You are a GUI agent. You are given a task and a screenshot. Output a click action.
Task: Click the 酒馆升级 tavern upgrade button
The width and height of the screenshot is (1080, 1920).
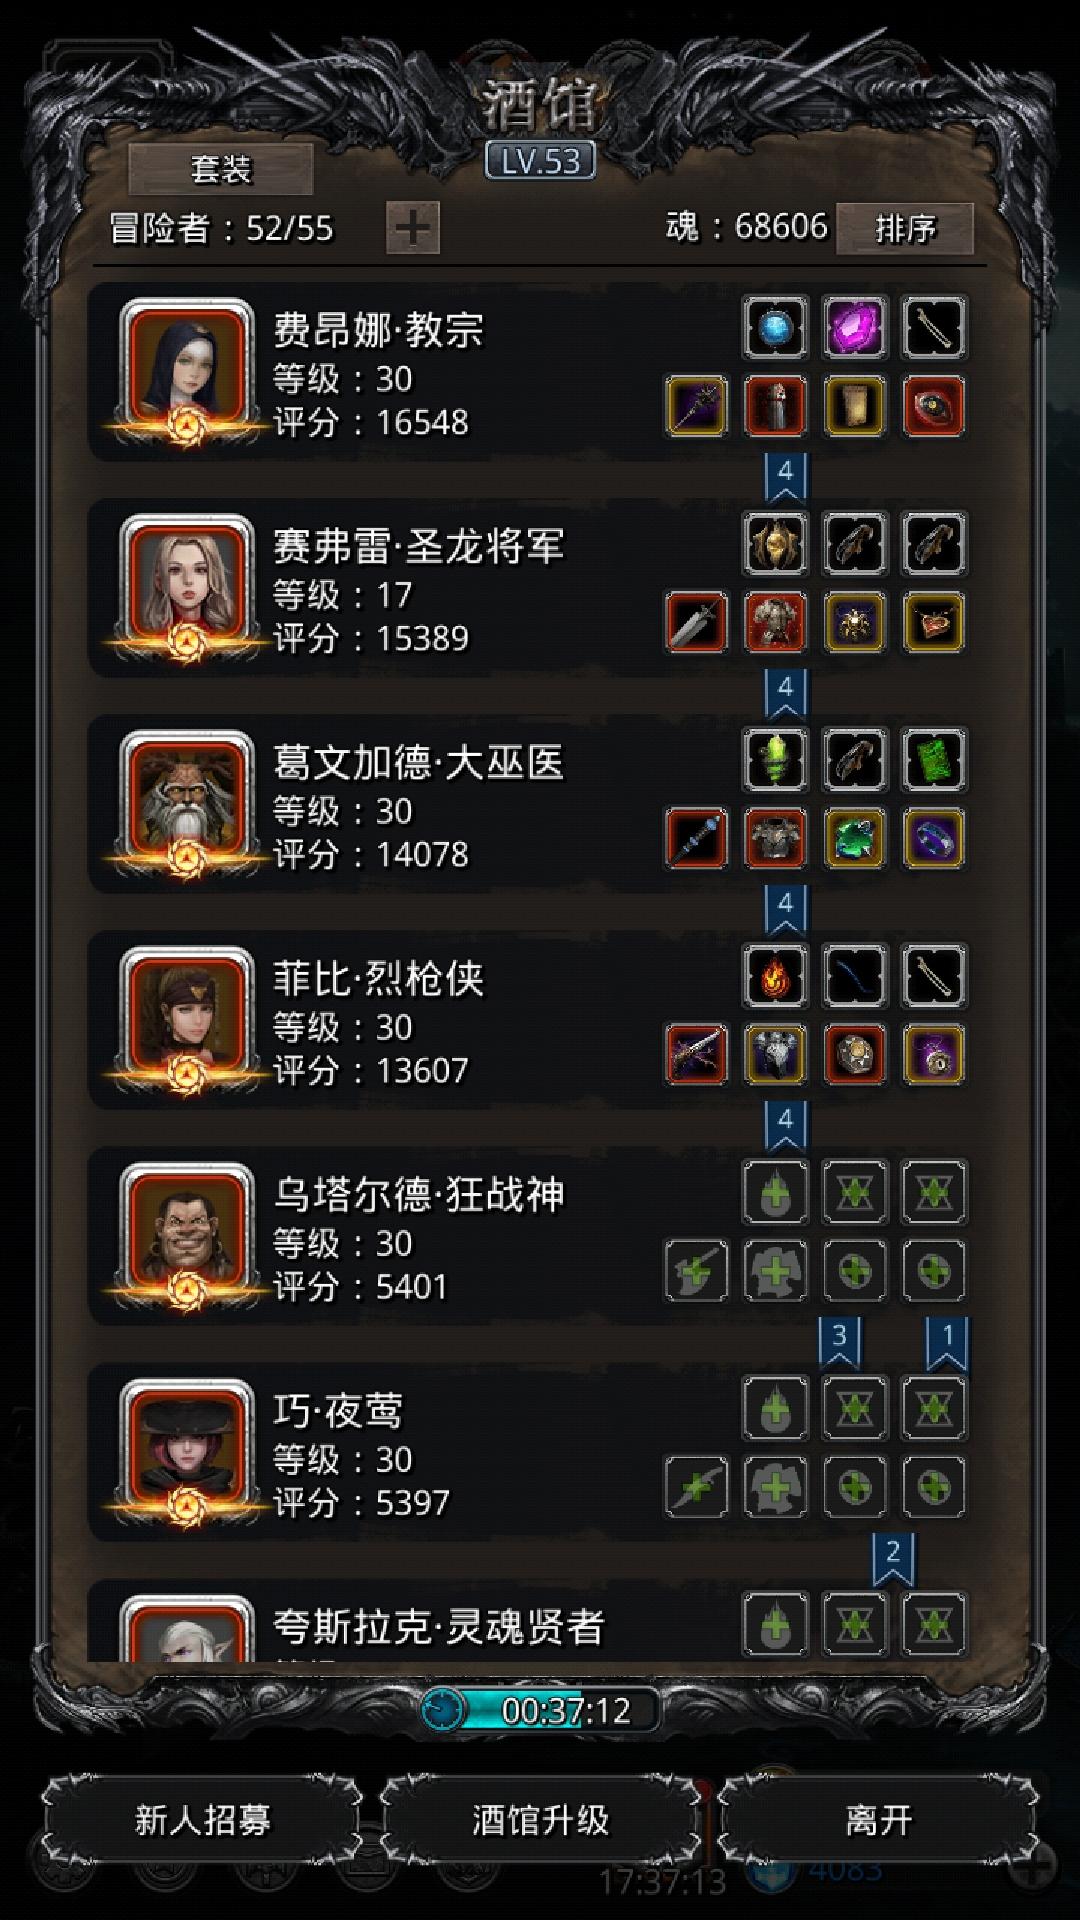(x=540, y=1820)
